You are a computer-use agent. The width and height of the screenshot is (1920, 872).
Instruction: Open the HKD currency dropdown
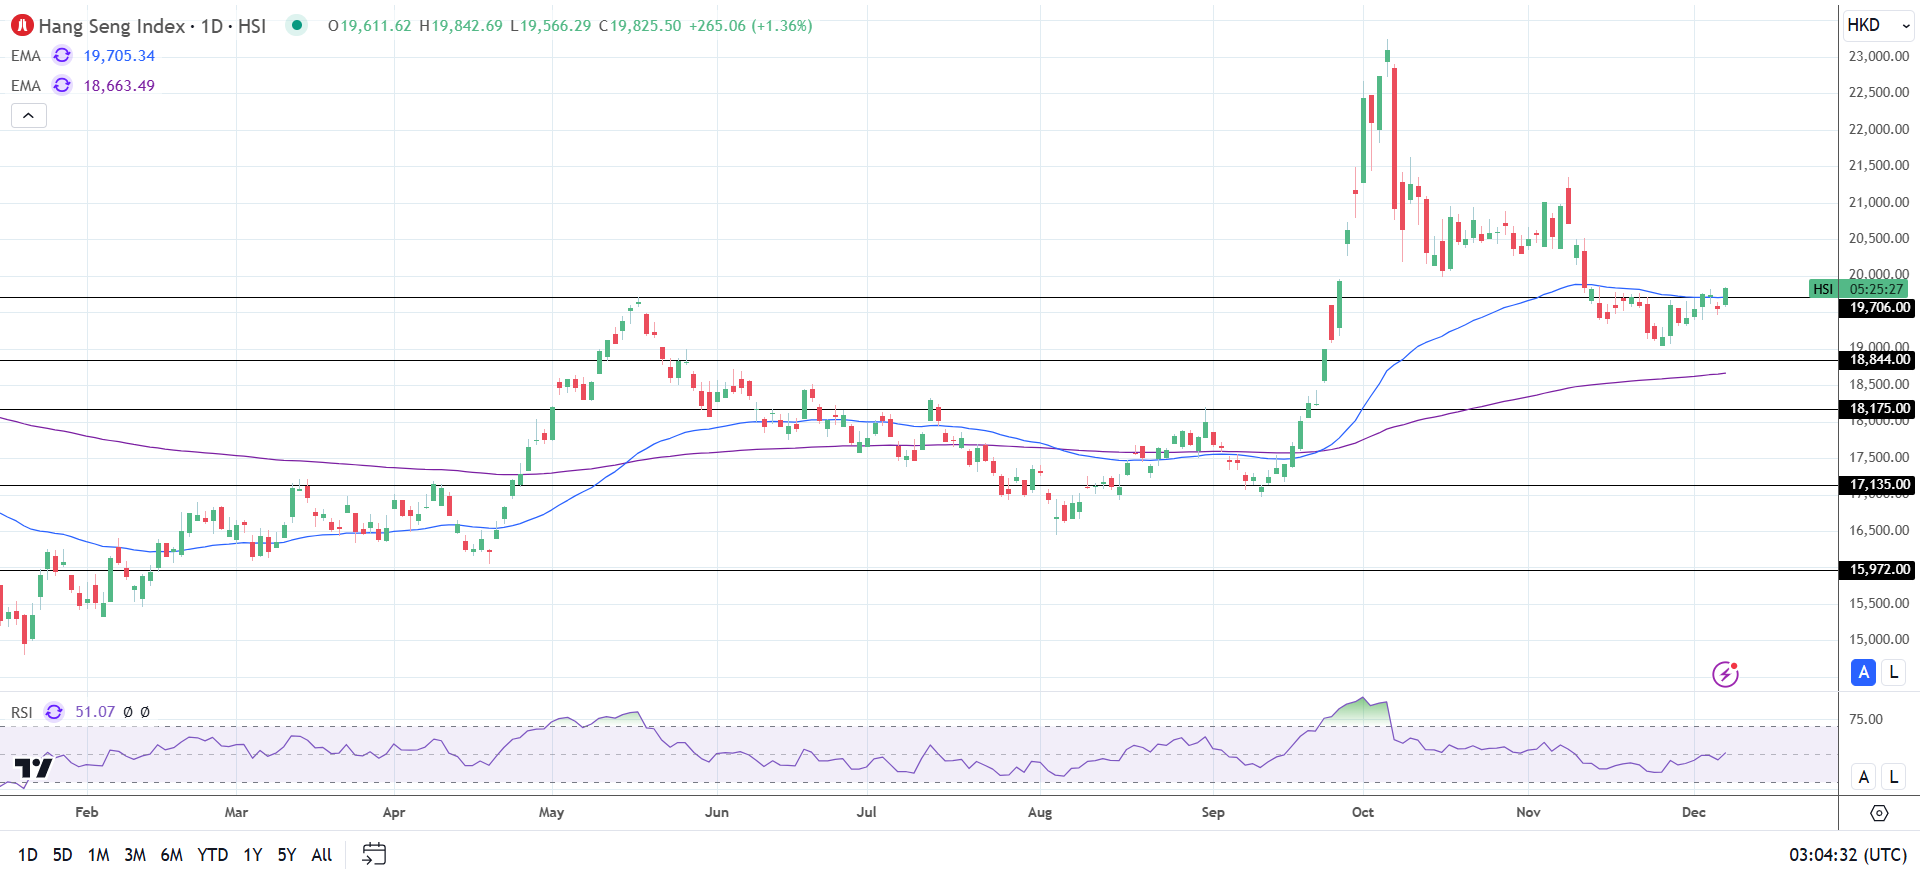1879,25
